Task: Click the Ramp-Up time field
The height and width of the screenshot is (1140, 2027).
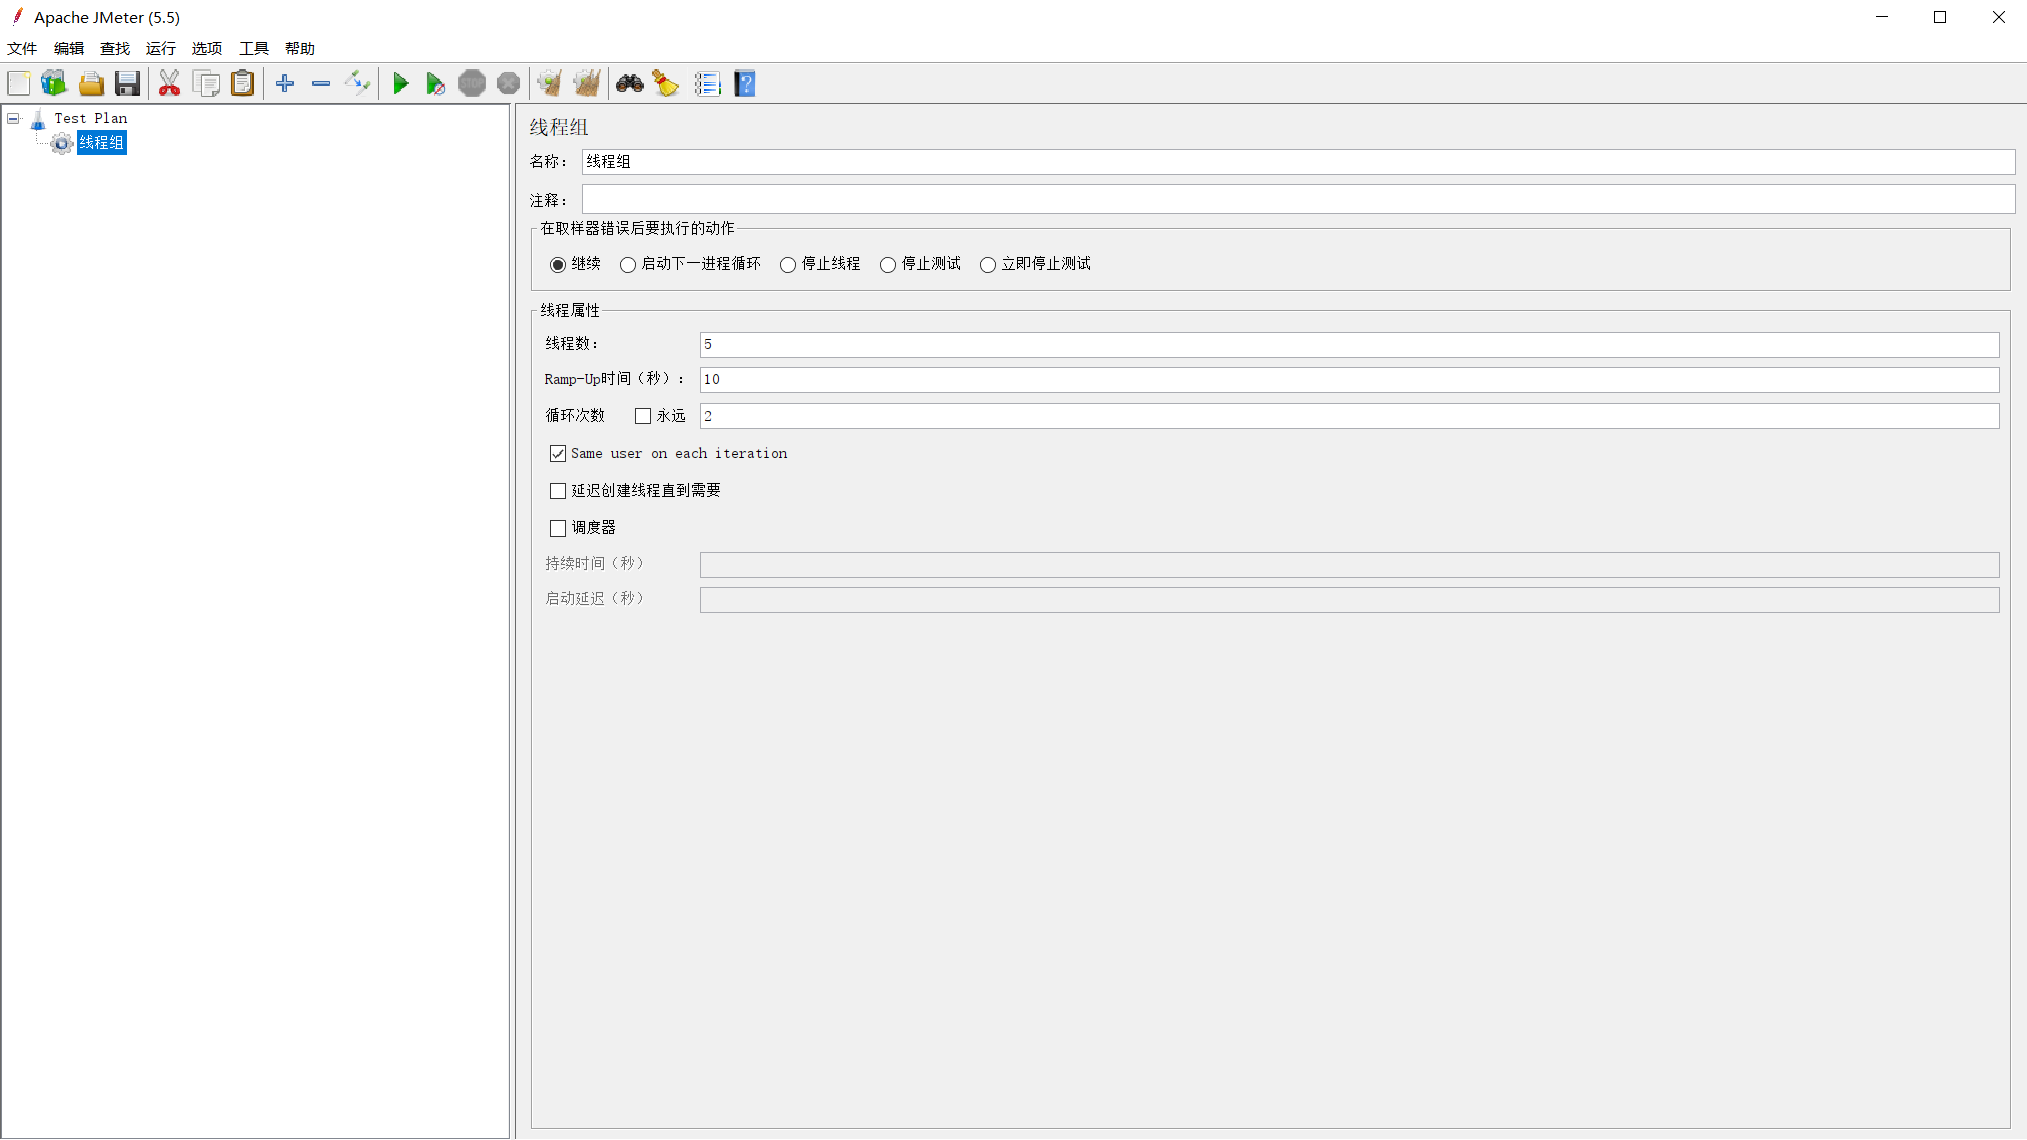Action: [x=1349, y=380]
